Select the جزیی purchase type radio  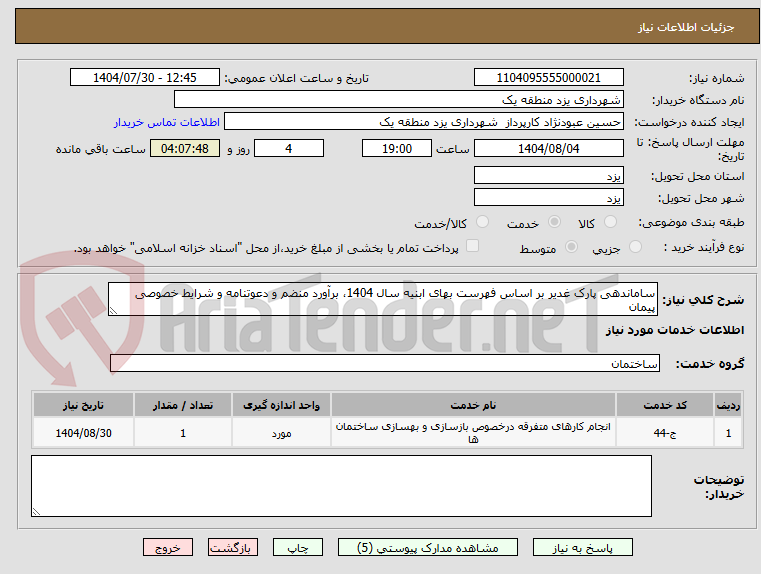pos(635,247)
